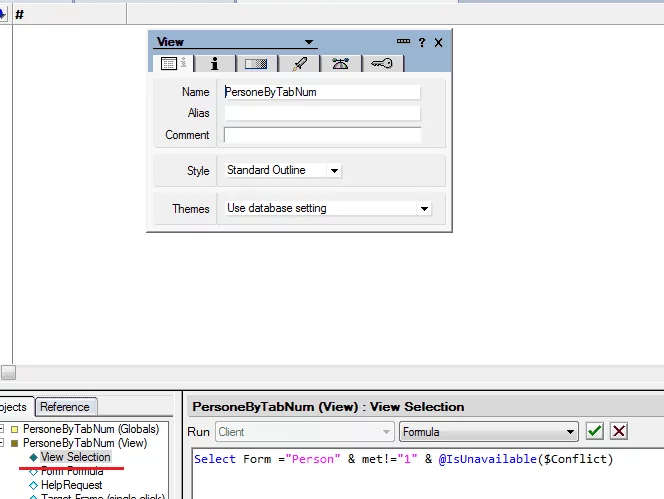Cancel formula changes with red X
The width and height of the screenshot is (664, 499).
click(619, 431)
